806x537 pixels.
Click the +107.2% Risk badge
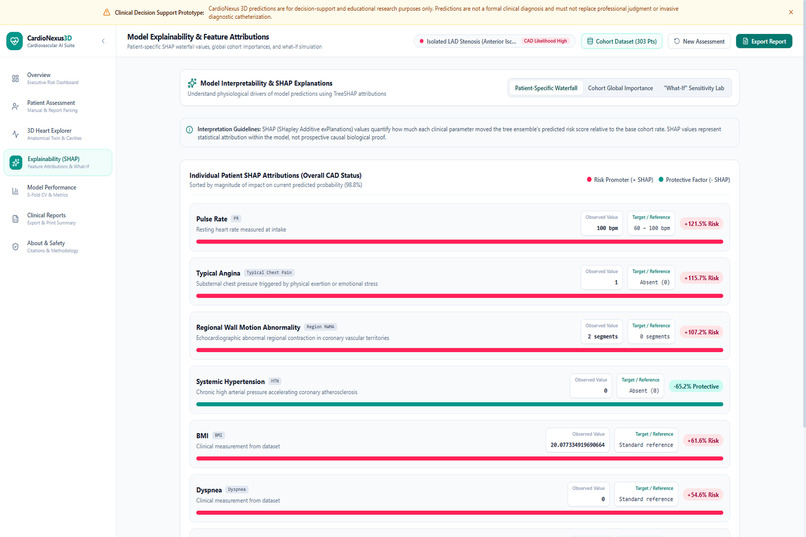pyautogui.click(x=702, y=332)
